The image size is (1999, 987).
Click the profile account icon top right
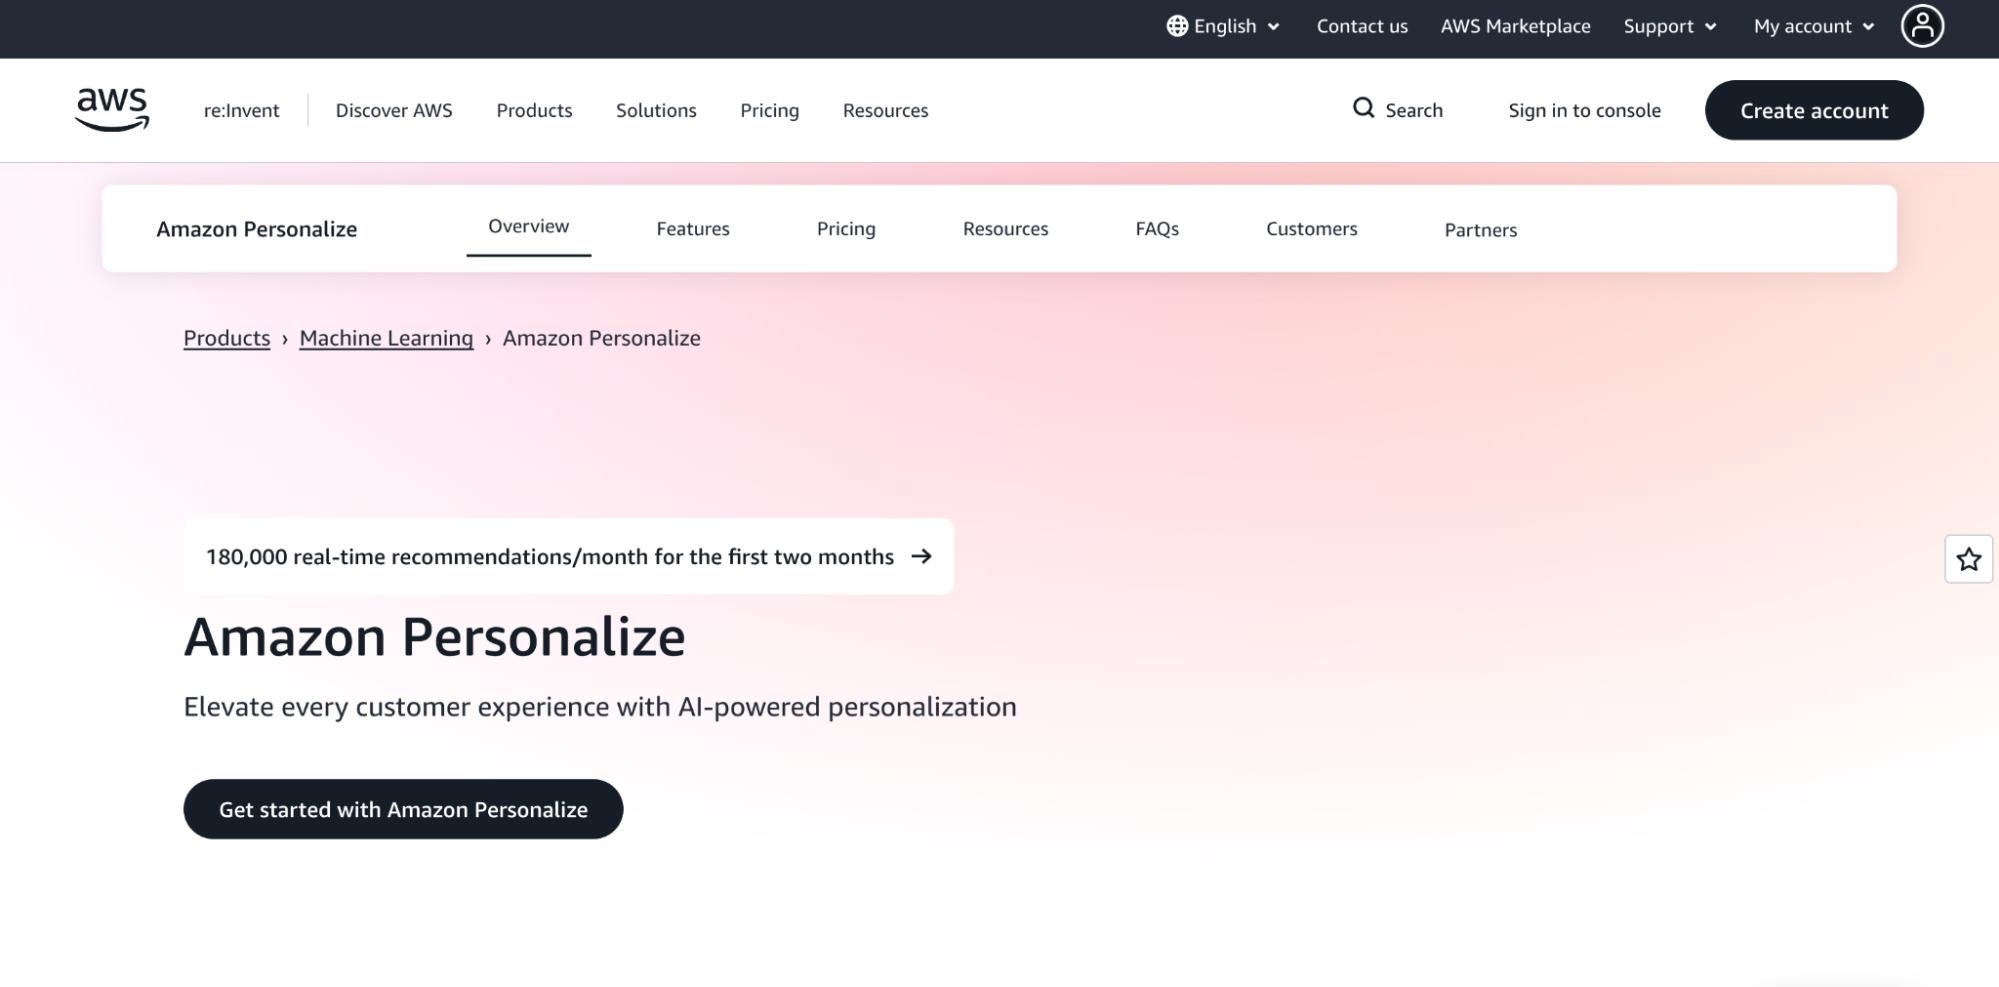pos(1922,27)
